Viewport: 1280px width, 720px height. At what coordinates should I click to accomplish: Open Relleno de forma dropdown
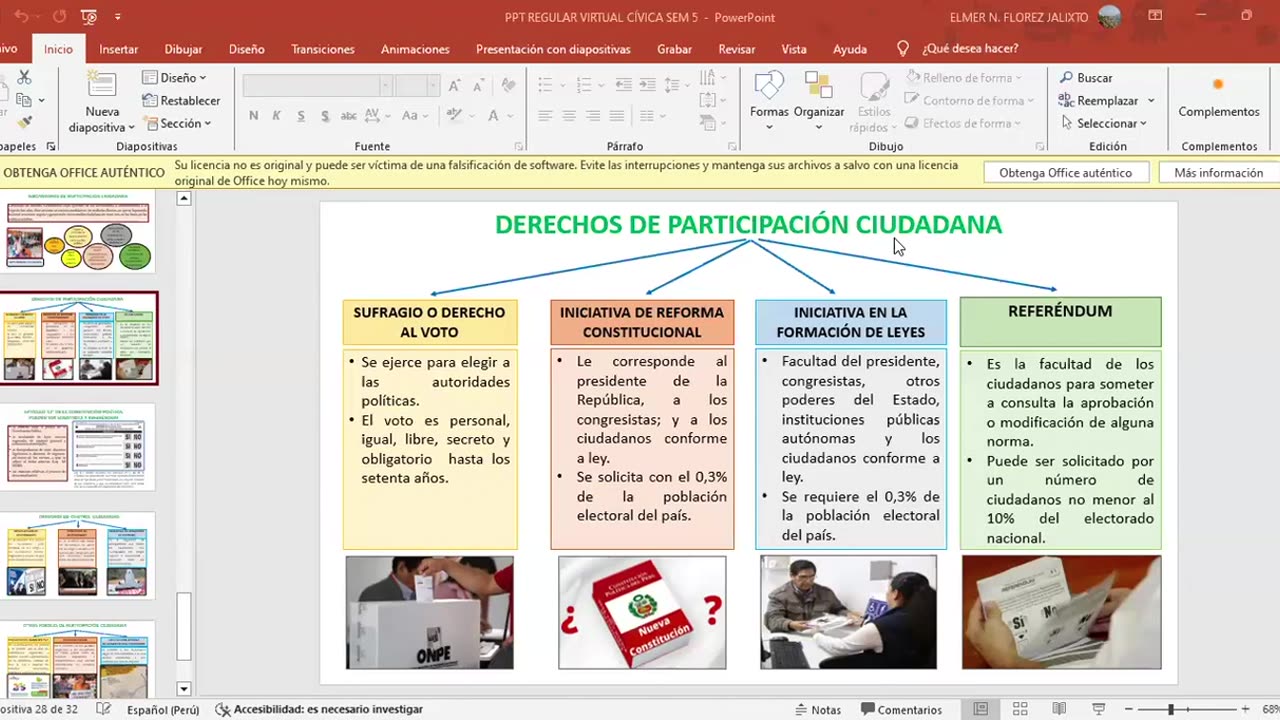coord(964,78)
